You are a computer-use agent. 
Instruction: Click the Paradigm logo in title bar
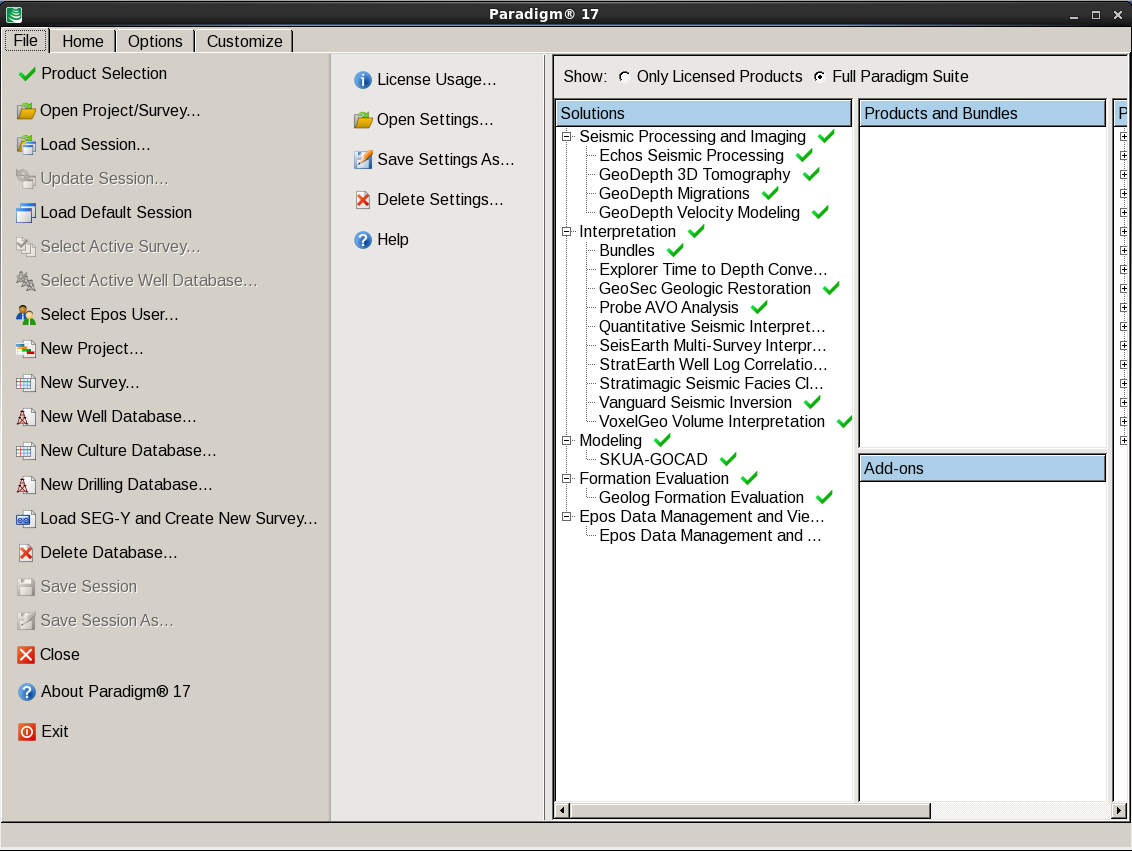[14, 14]
